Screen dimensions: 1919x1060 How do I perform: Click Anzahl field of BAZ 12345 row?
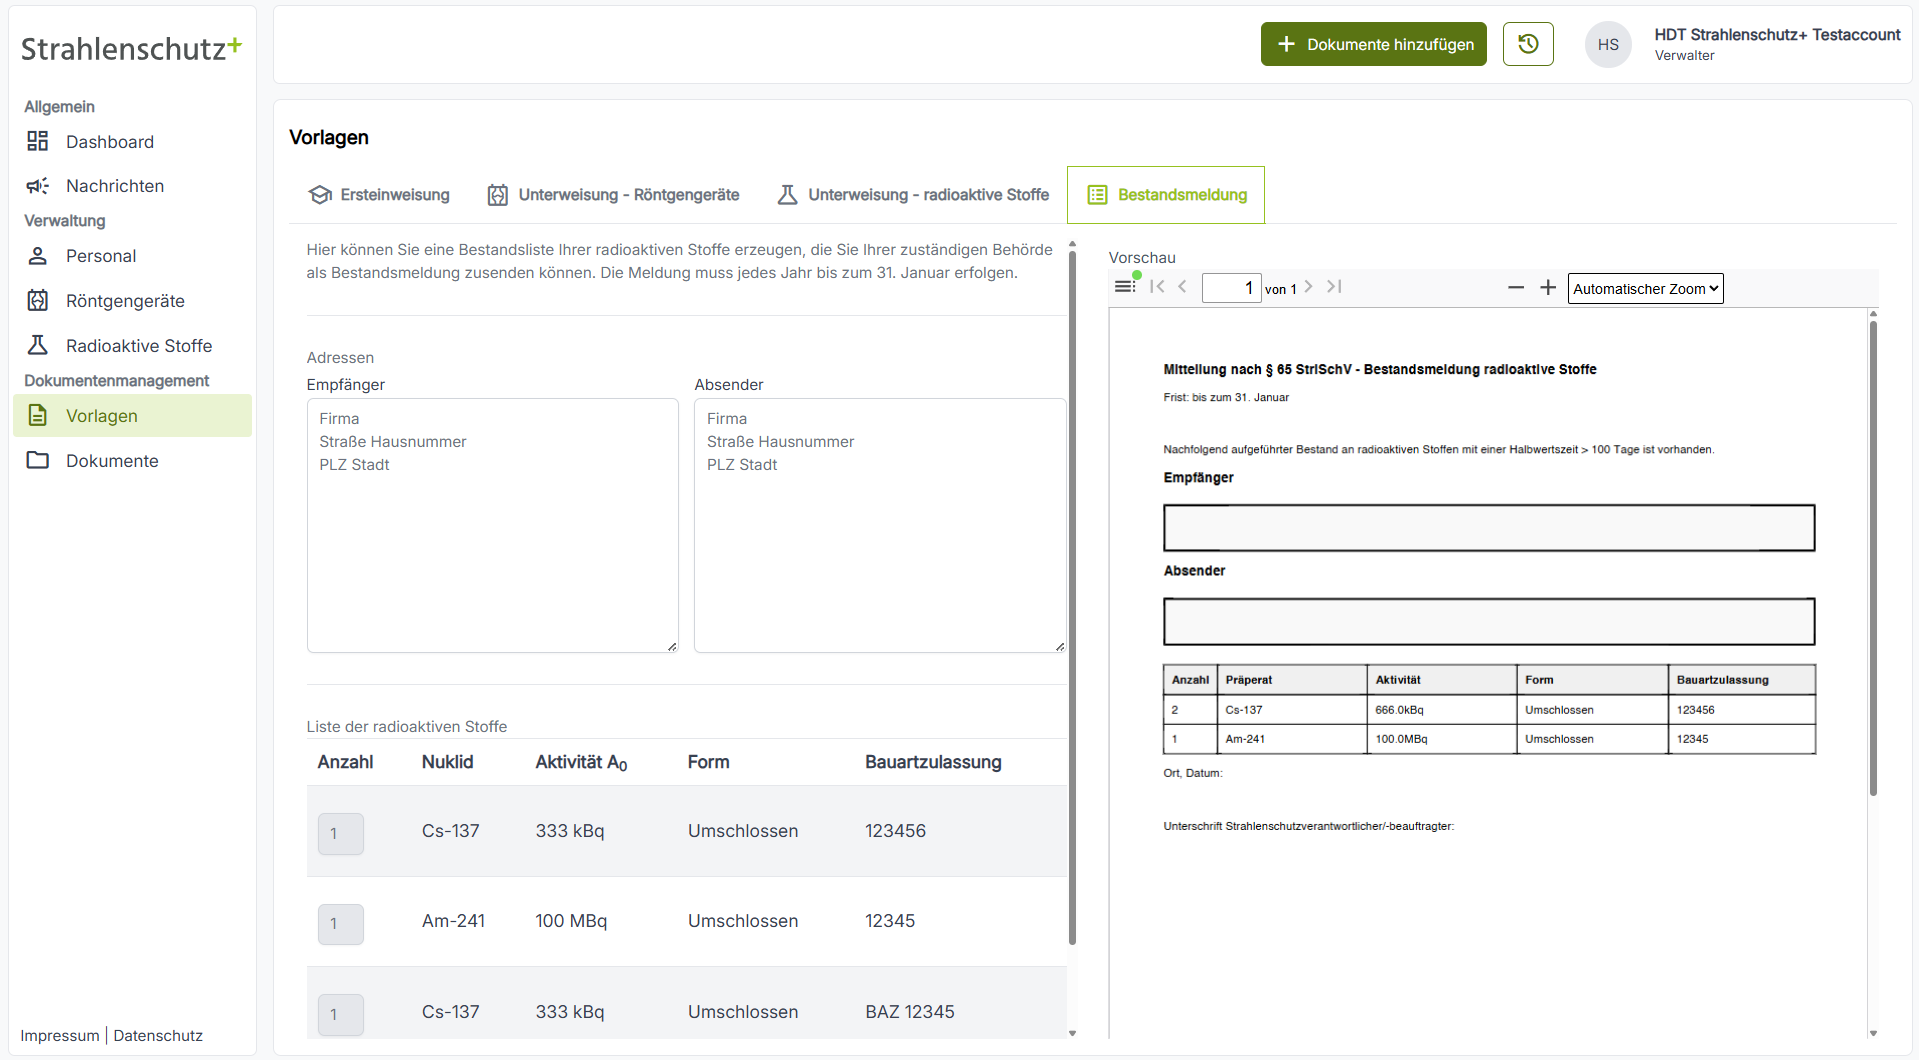(341, 1014)
